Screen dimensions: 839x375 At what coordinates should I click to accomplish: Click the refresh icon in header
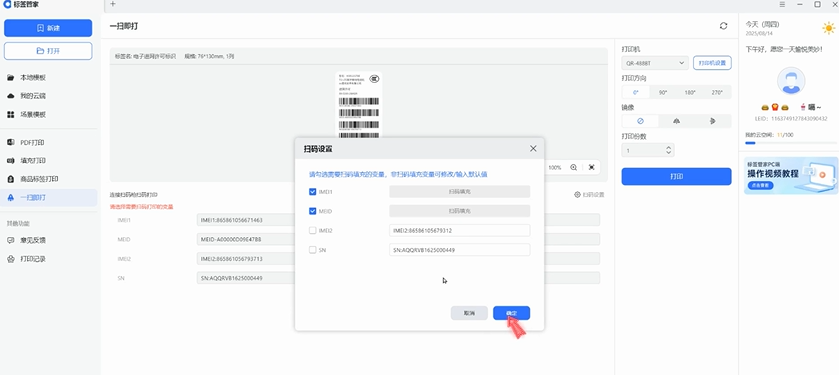tap(723, 26)
